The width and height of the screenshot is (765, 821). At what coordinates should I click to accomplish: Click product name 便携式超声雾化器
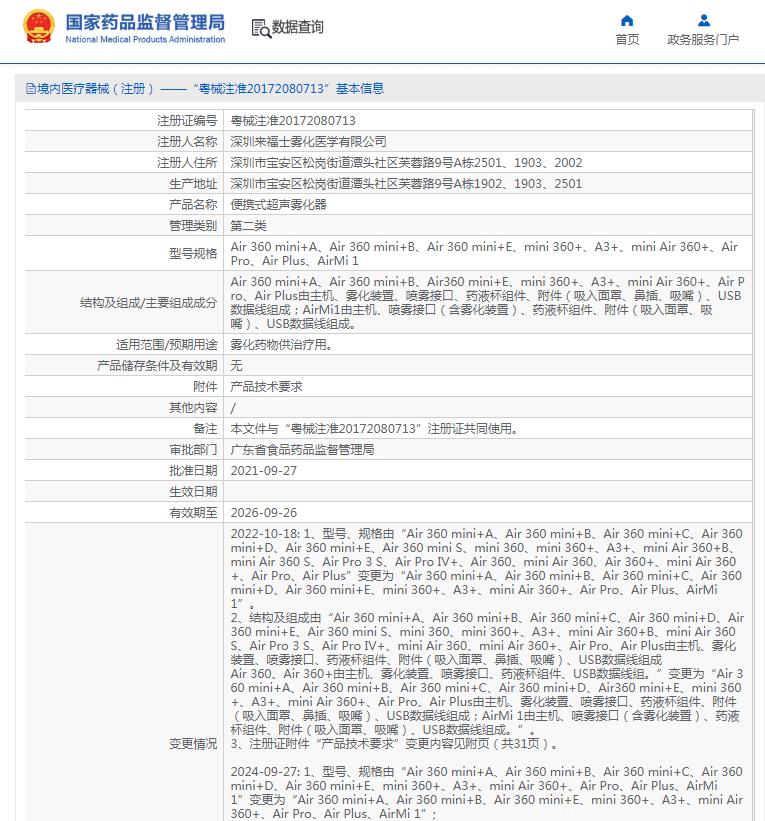point(279,205)
